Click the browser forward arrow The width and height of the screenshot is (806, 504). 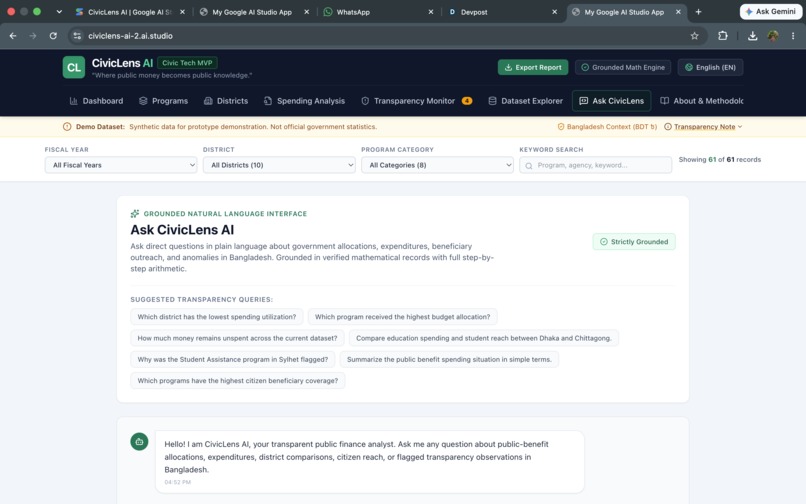point(33,36)
